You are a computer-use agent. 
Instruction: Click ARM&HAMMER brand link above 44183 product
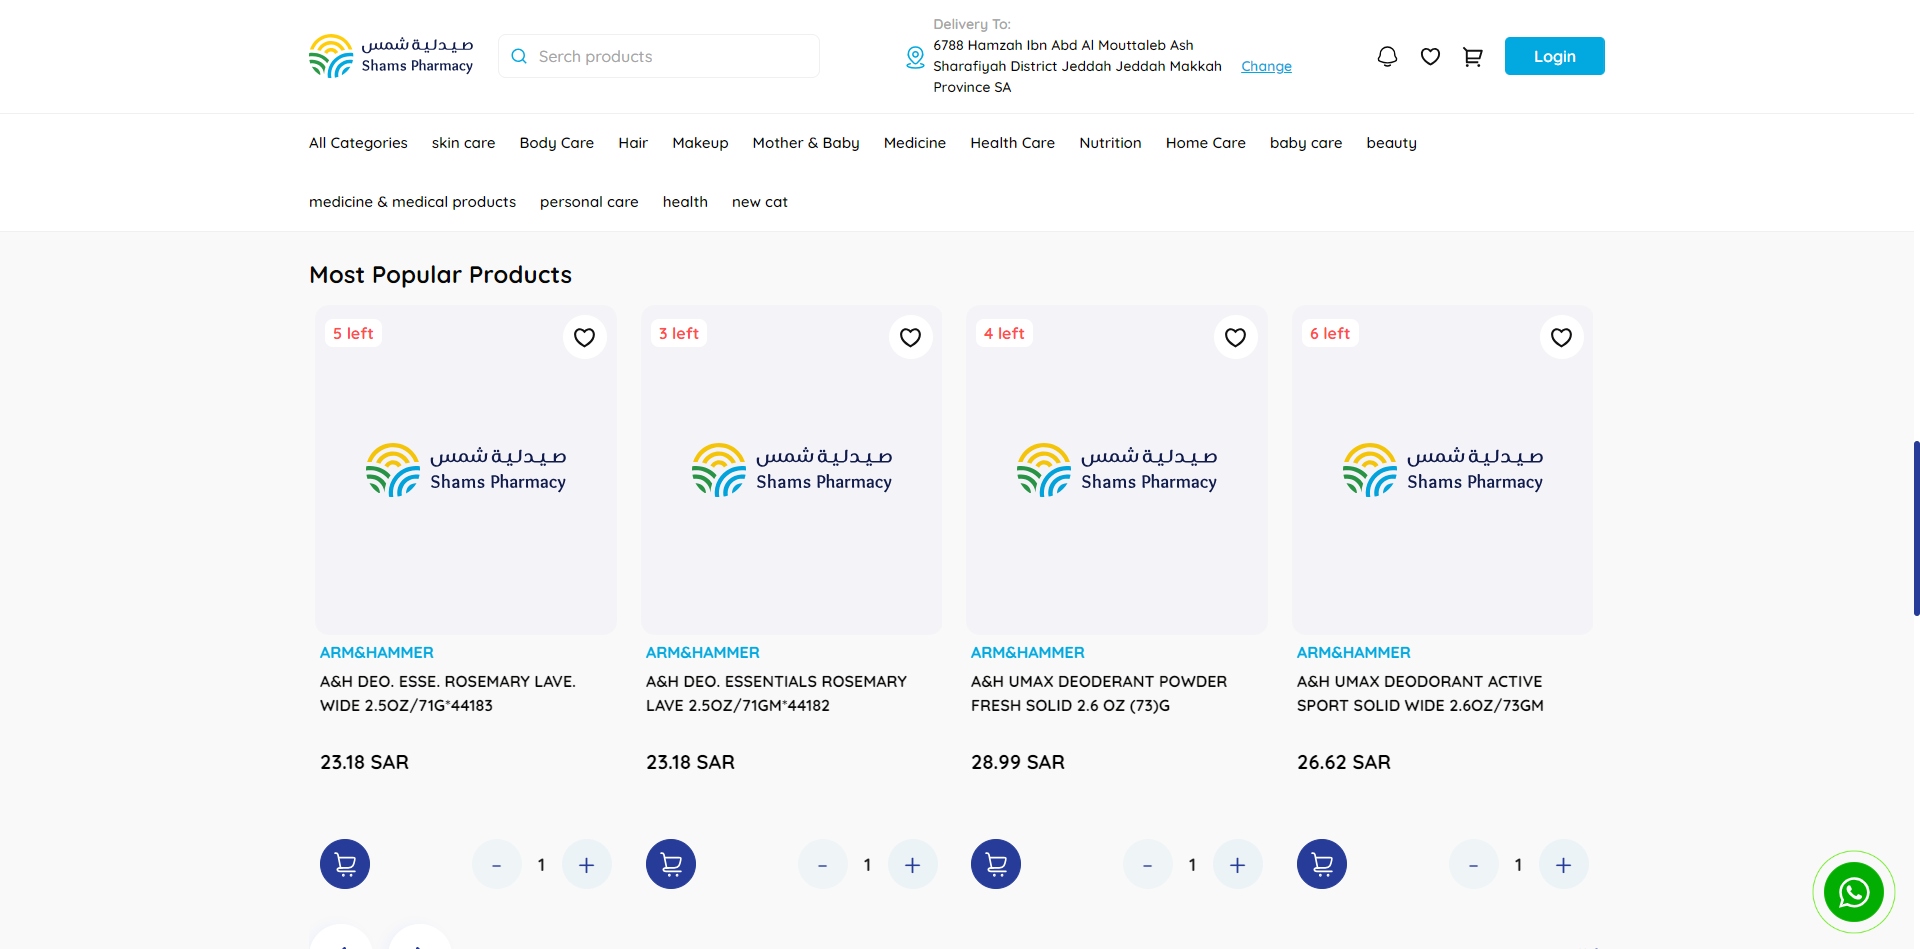tap(377, 652)
